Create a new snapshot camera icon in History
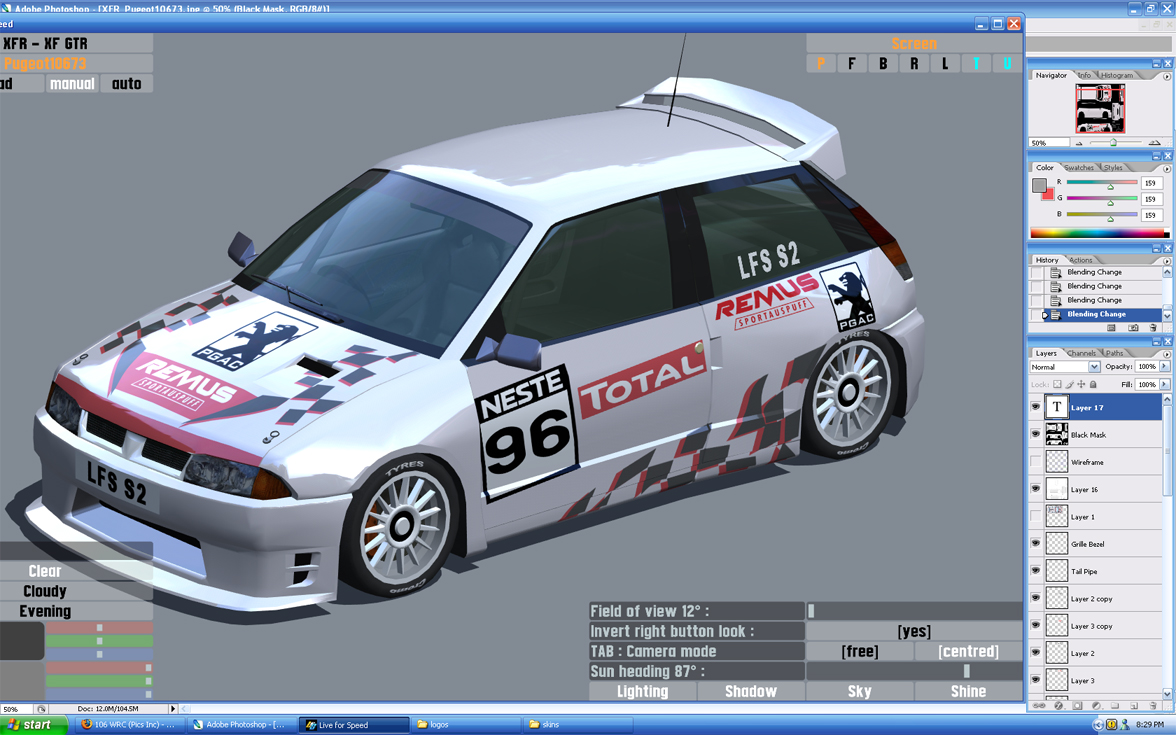The image size is (1176, 735). 1132,328
